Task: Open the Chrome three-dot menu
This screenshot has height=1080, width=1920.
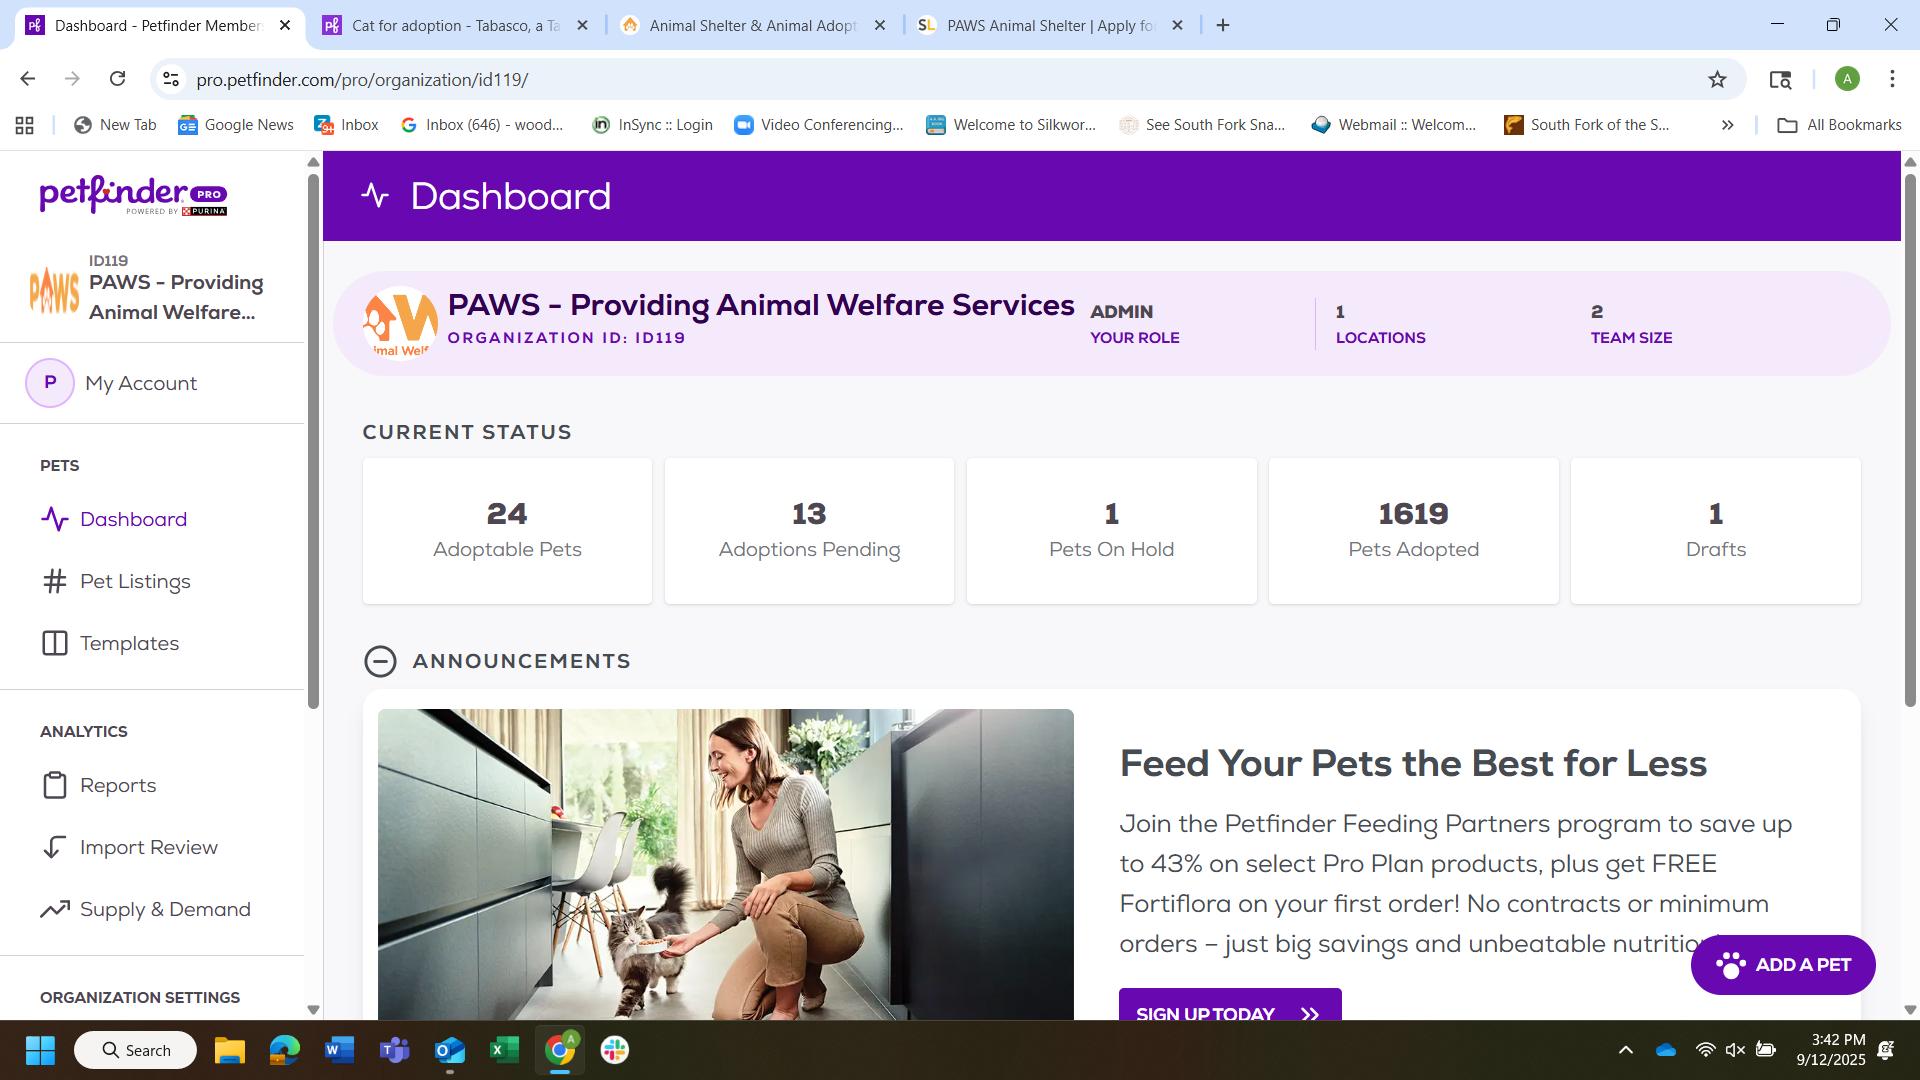Action: pyautogui.click(x=1892, y=79)
